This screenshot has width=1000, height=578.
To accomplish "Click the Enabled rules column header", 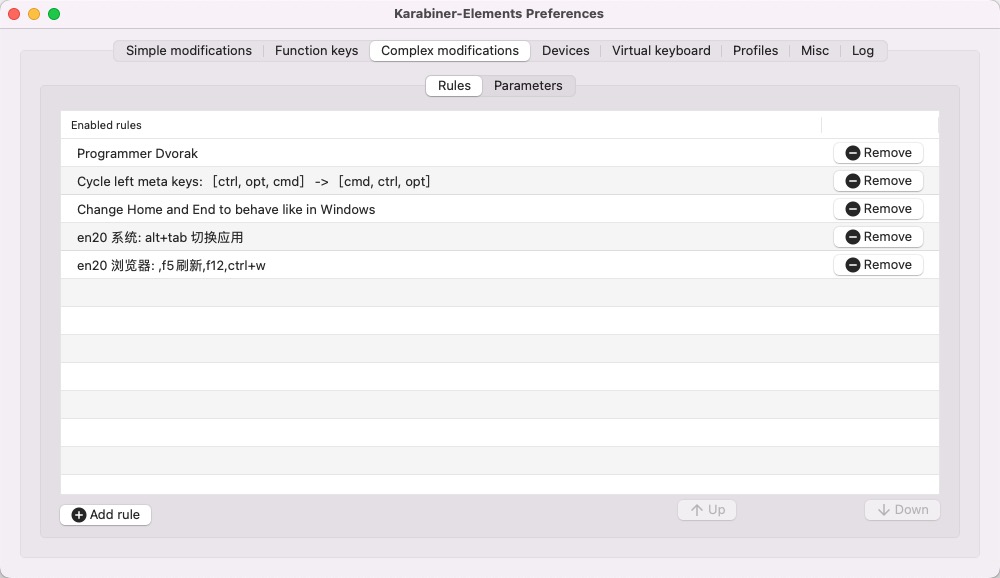I will (441, 125).
